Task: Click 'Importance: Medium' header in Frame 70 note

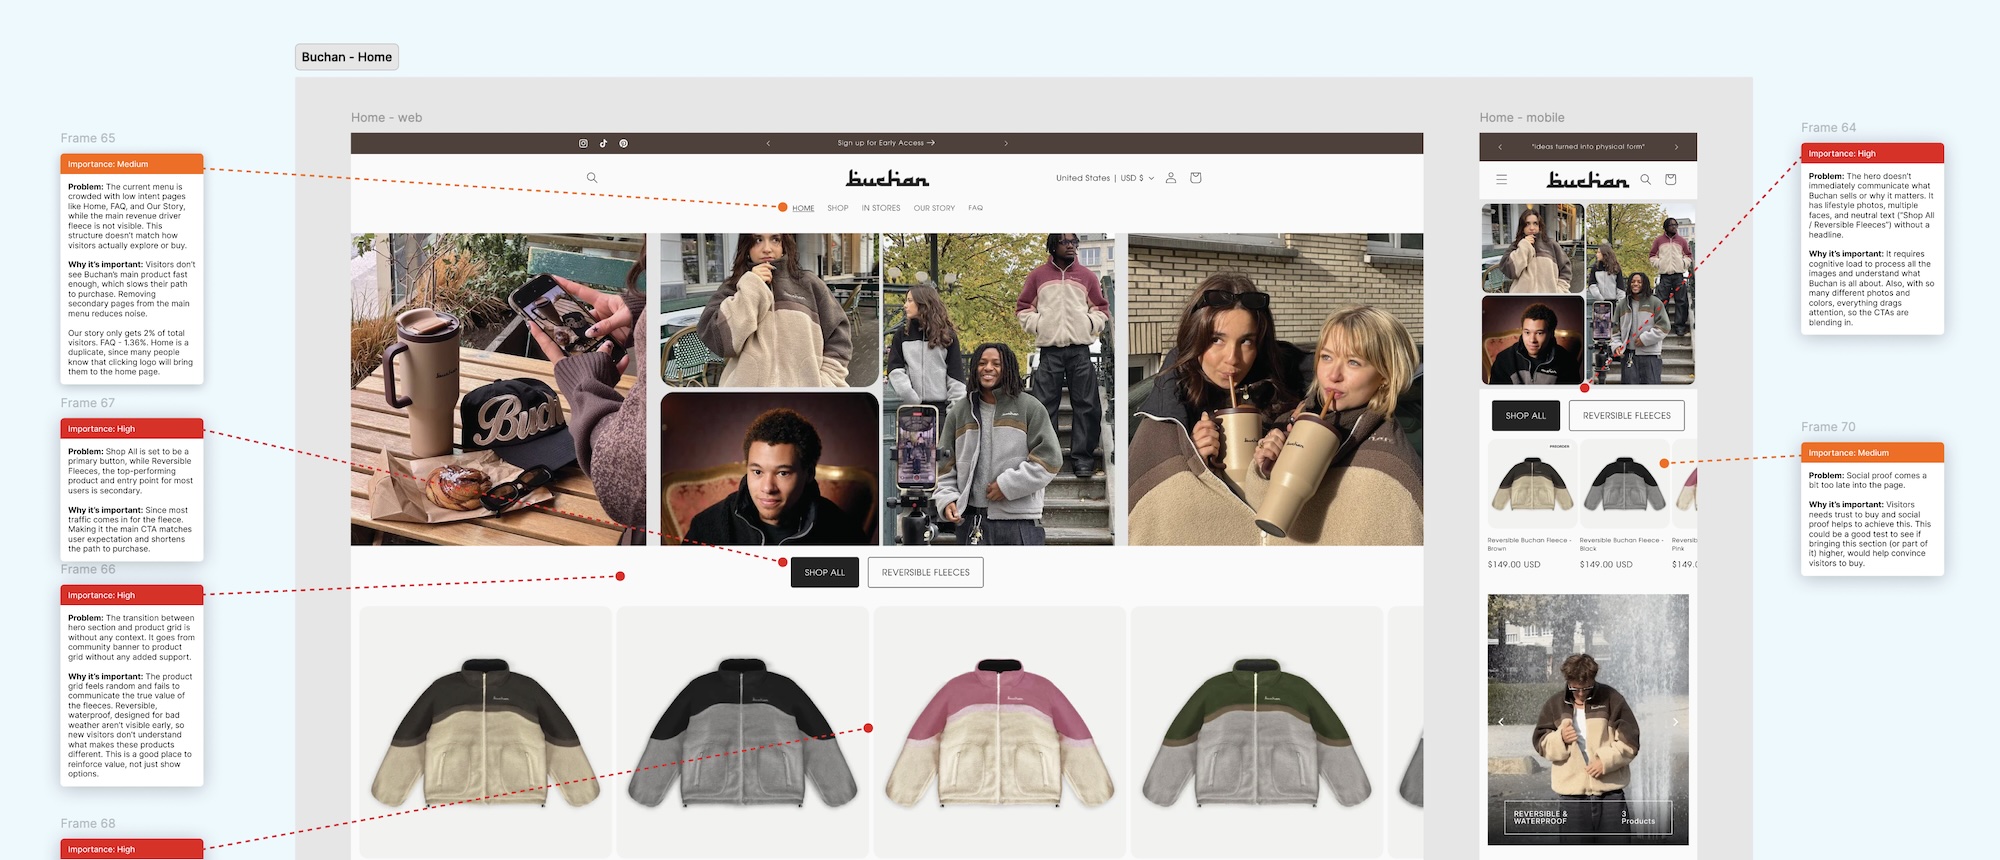Action: coord(1872,453)
